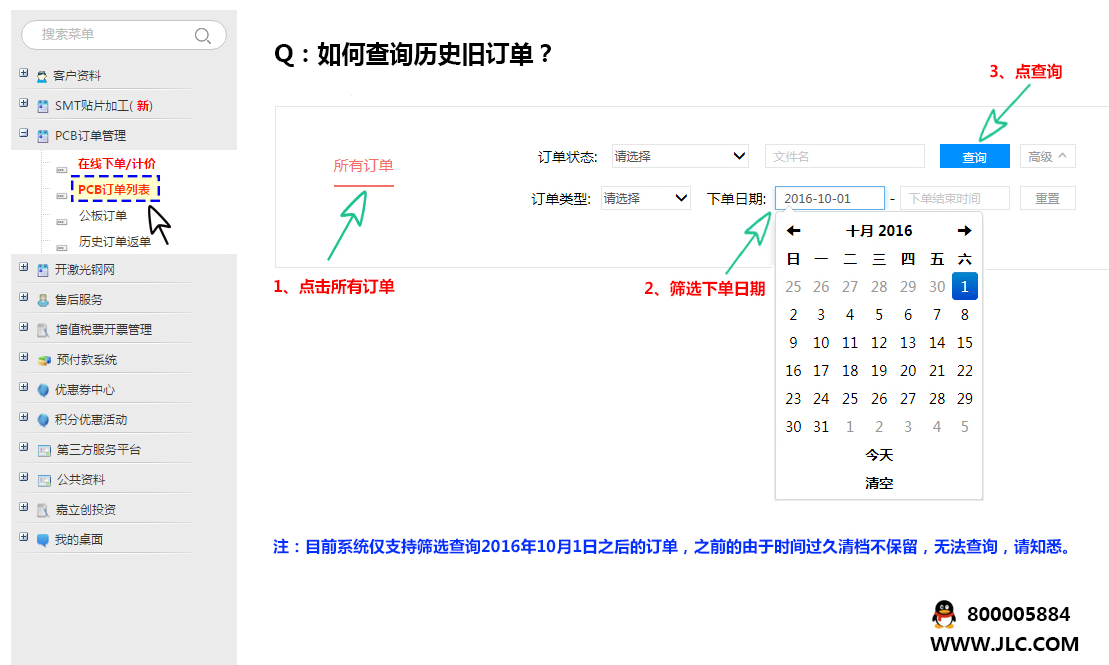Screen dimensions: 1109x665
Task: Click the 预付款系统 icon in sidebar
Action: 43,360
